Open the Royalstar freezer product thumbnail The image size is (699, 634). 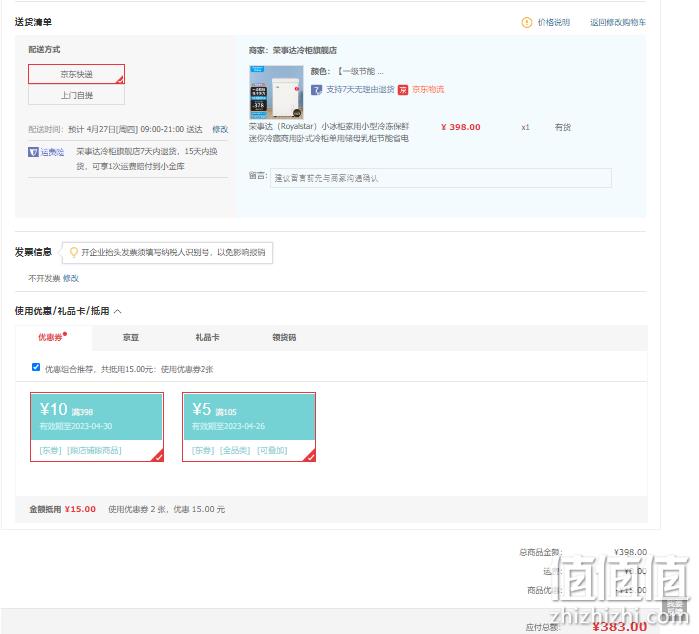pyautogui.click(x=276, y=93)
